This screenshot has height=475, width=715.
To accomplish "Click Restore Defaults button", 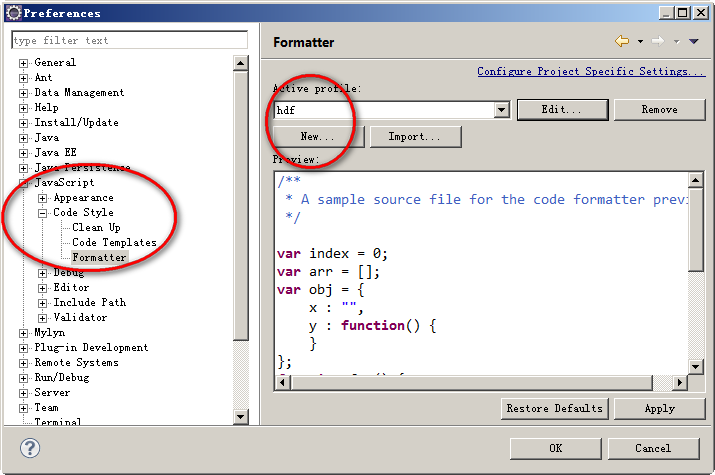I will pos(554,408).
